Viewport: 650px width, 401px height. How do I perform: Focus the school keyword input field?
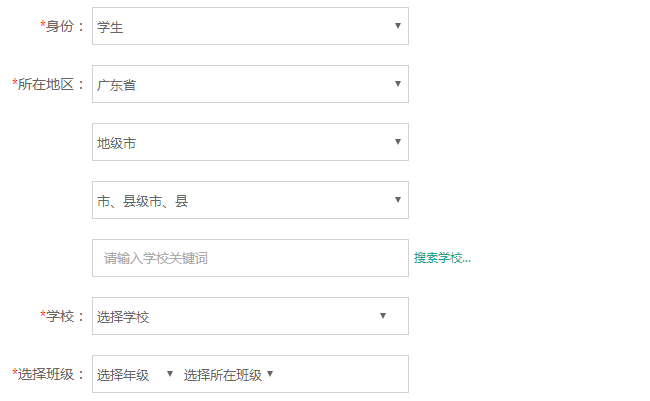pyautogui.click(x=250, y=258)
